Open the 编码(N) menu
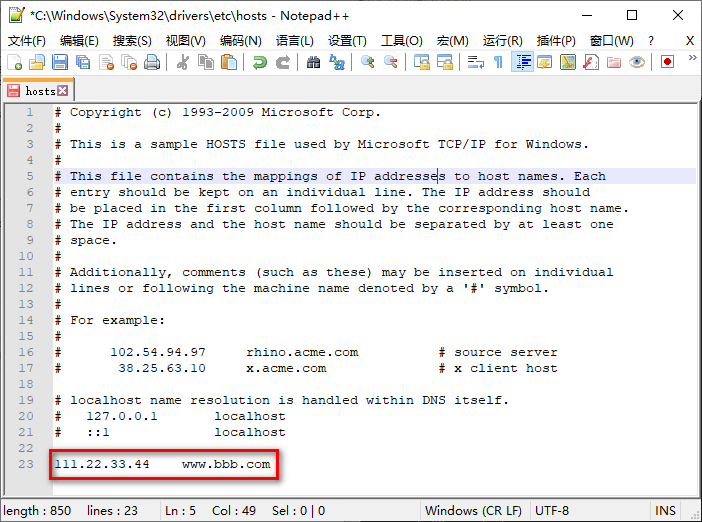 [x=240, y=41]
